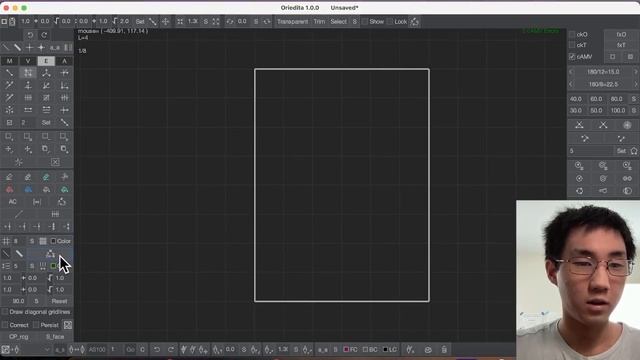Click left arrow beside 180/12=15.0
The height and width of the screenshot is (360, 640).
tap(571, 72)
